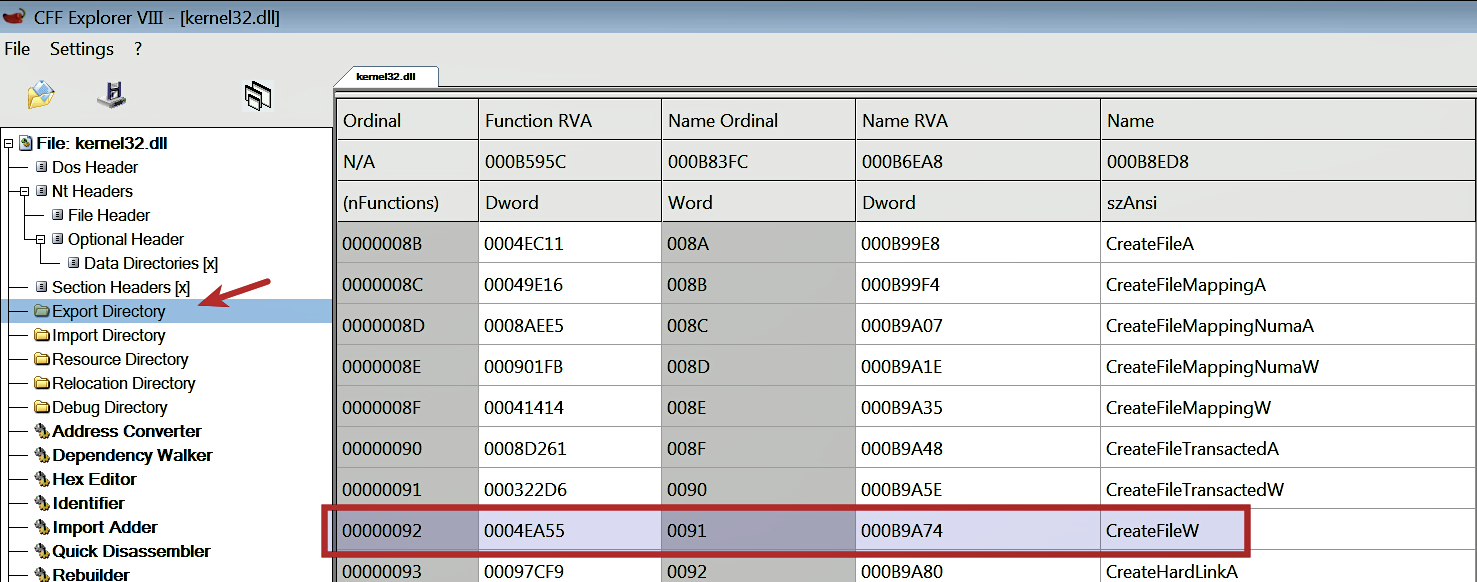
Task: Click the File Header node icon
Action: 58,215
